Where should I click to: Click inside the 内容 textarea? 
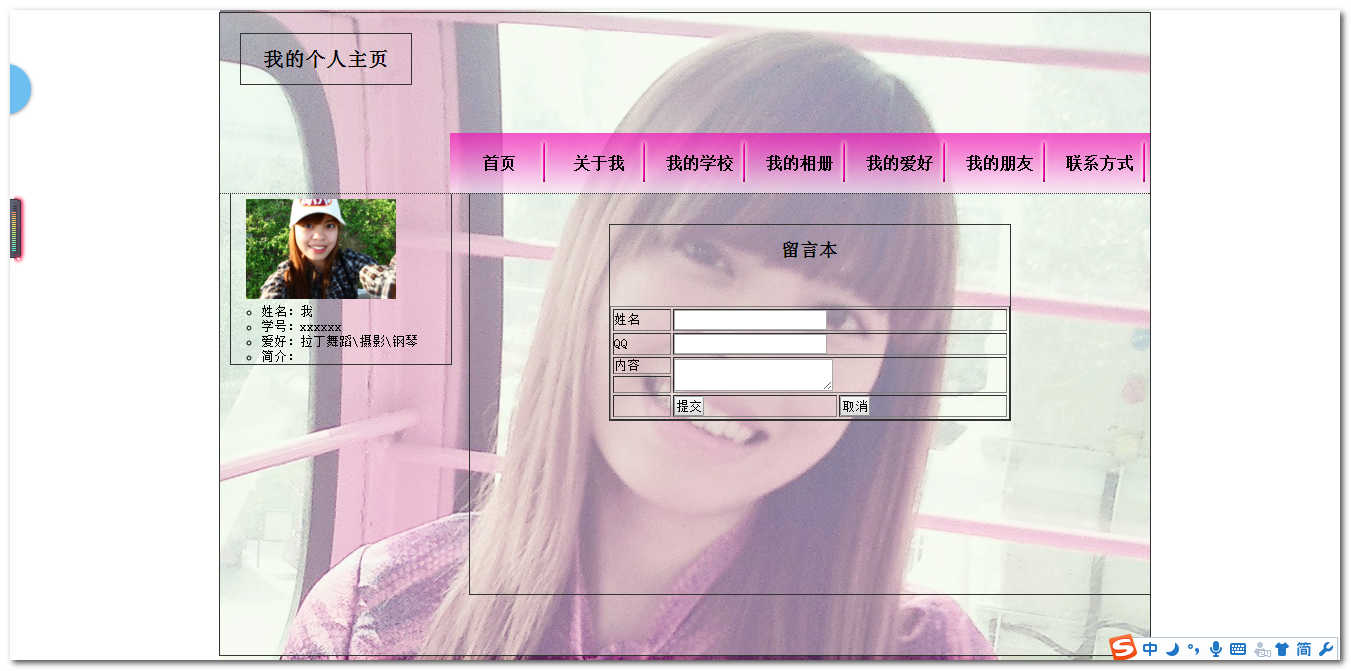(753, 375)
